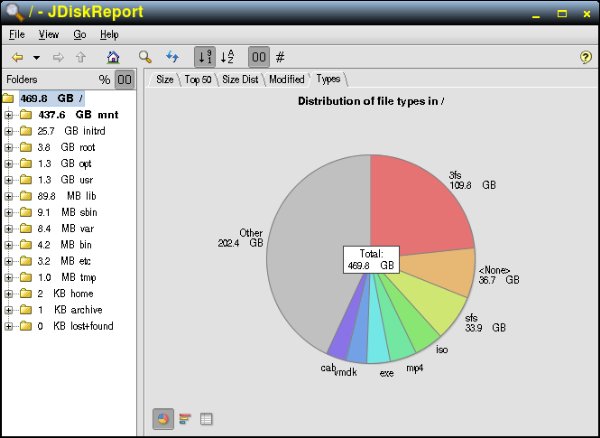The image size is (600, 438).
Task: Click the vmdk slice label
Action: click(346, 372)
